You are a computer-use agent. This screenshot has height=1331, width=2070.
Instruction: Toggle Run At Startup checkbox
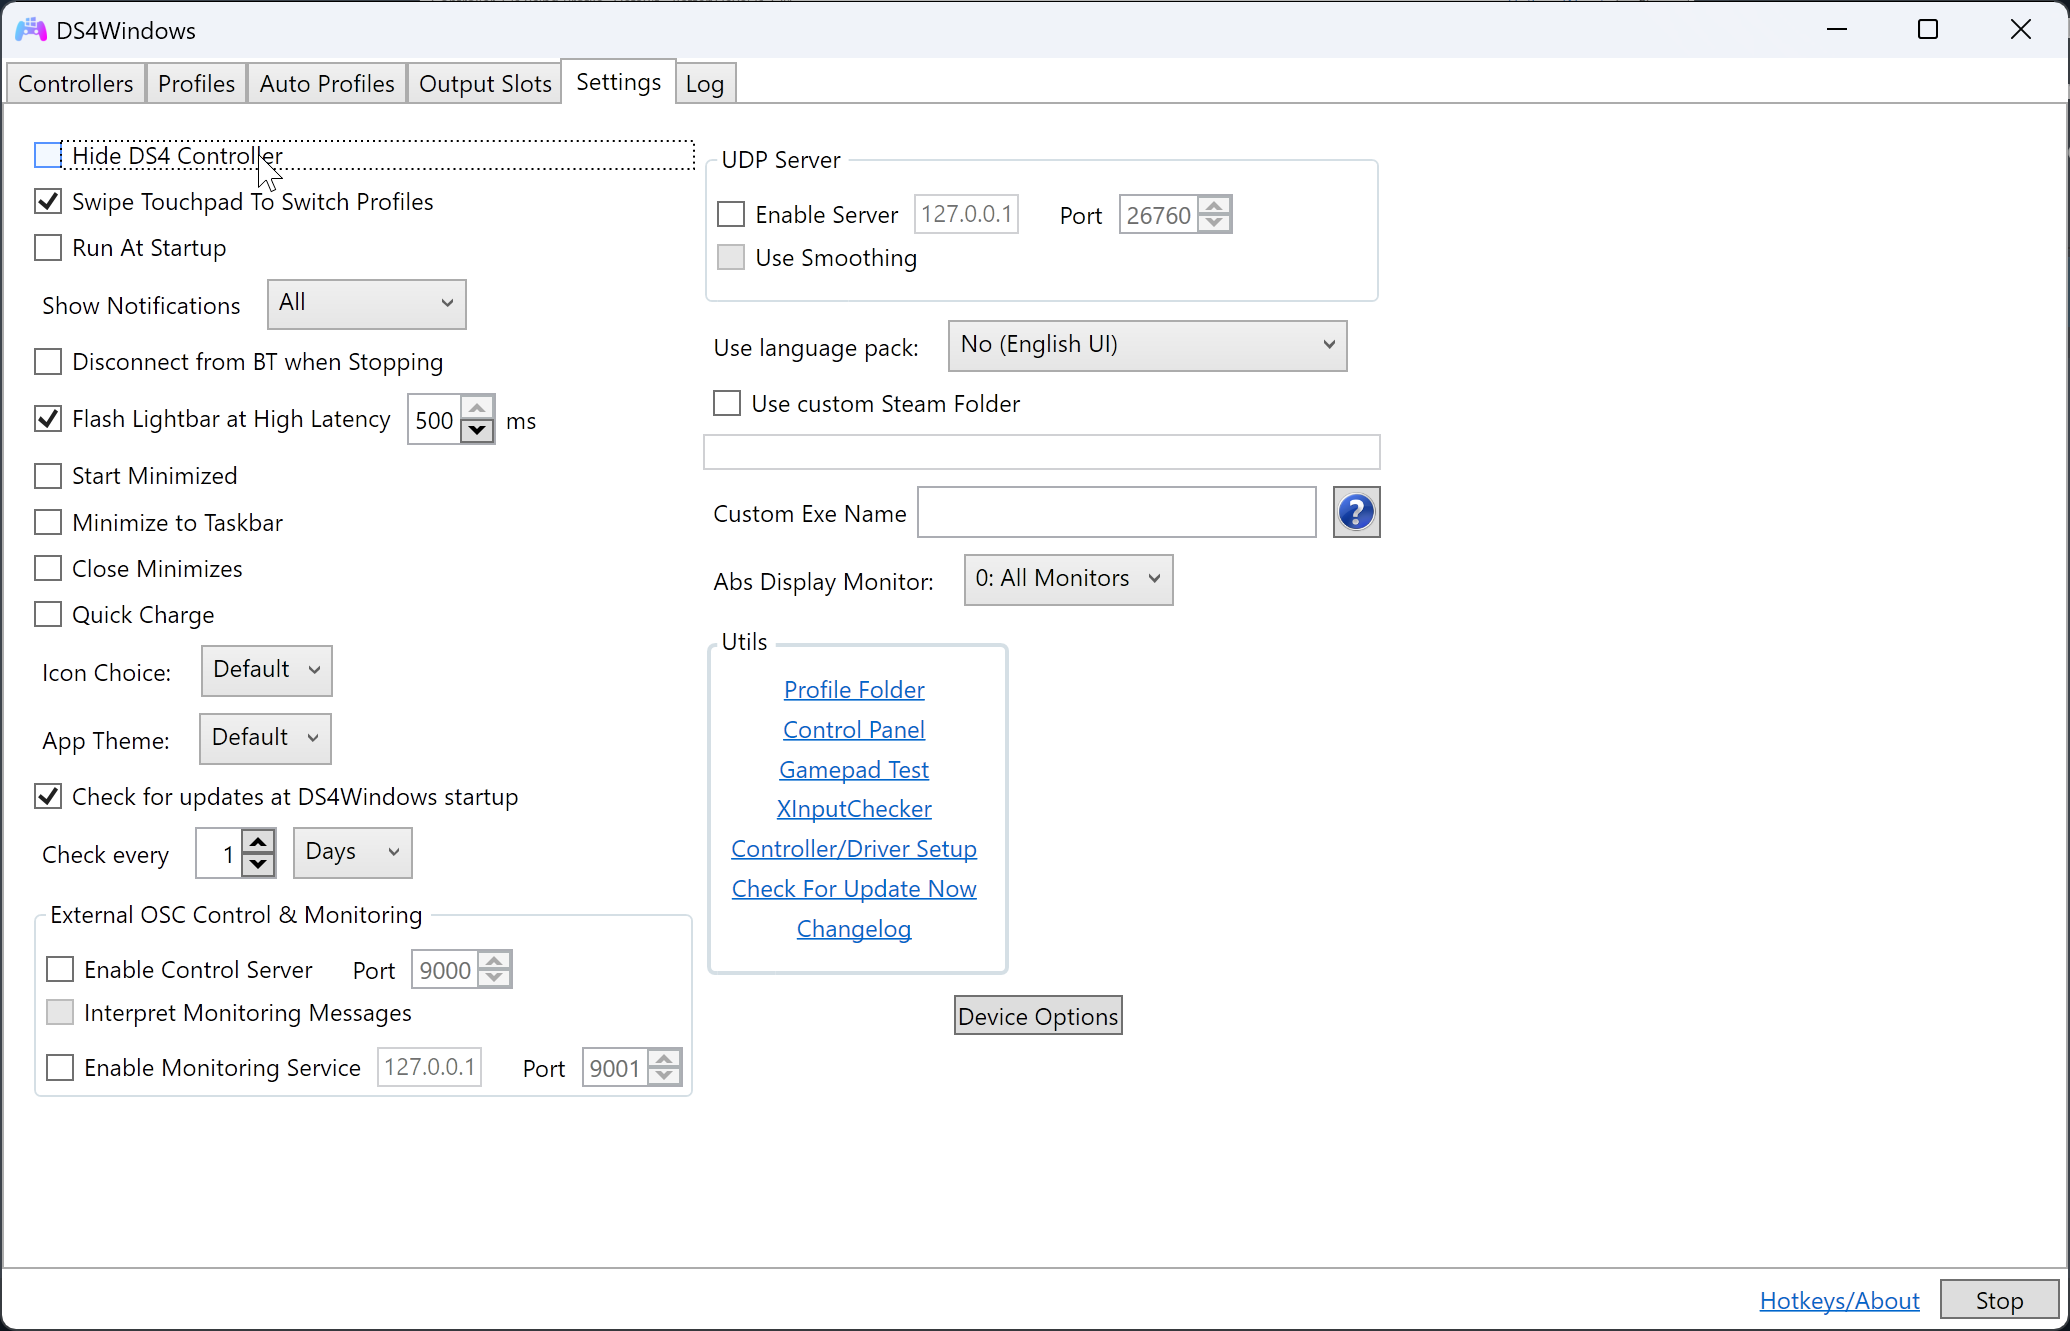[x=48, y=248]
